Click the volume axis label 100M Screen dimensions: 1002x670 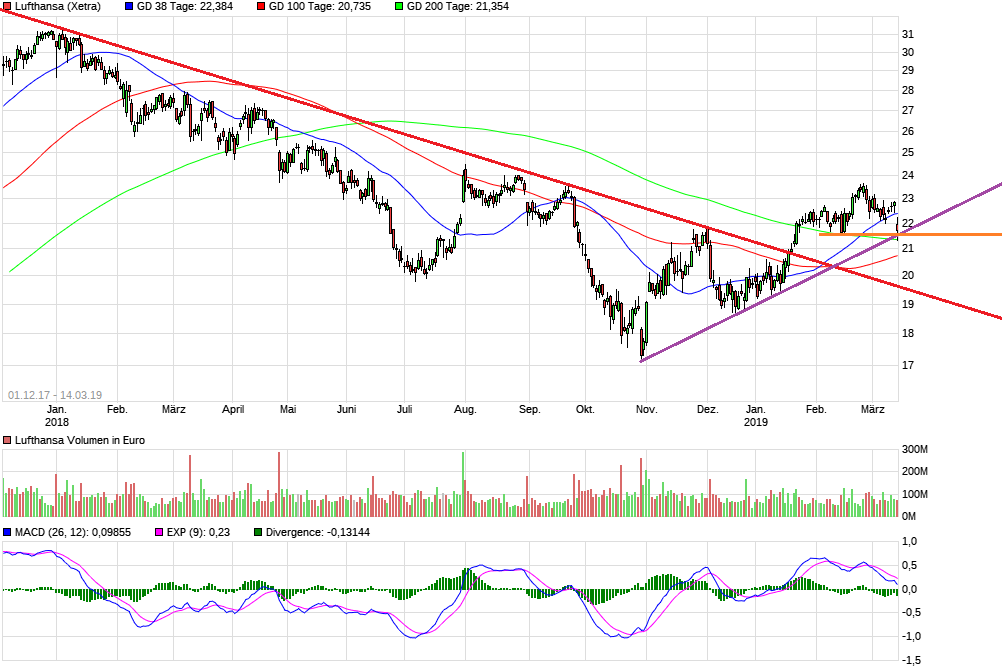[914, 494]
